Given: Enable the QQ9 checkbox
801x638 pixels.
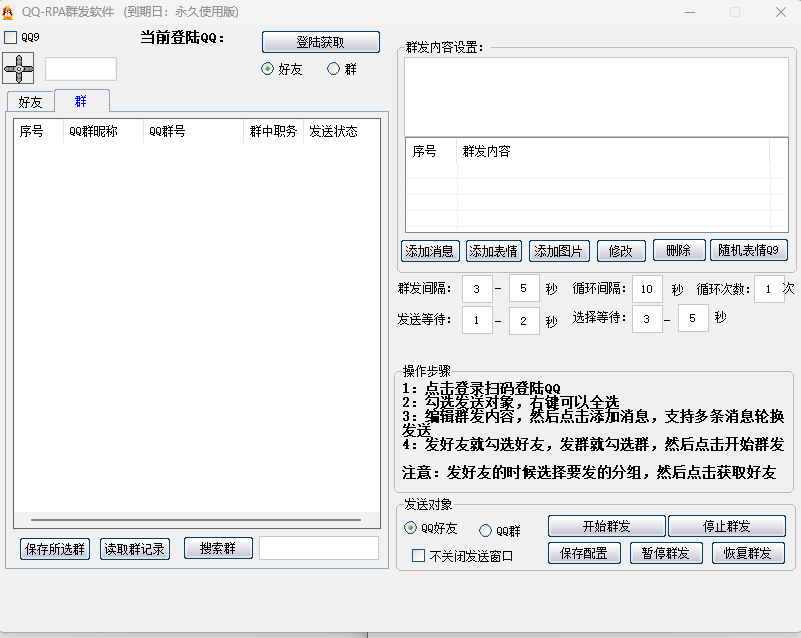Looking at the screenshot, I should [11, 36].
